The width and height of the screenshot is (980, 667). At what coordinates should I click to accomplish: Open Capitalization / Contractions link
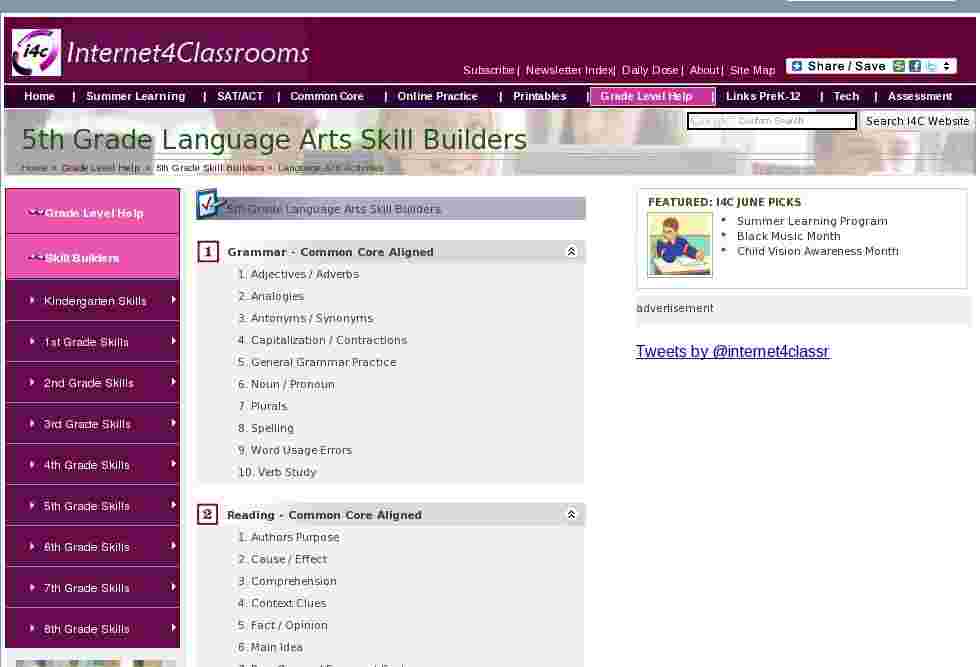tap(328, 340)
